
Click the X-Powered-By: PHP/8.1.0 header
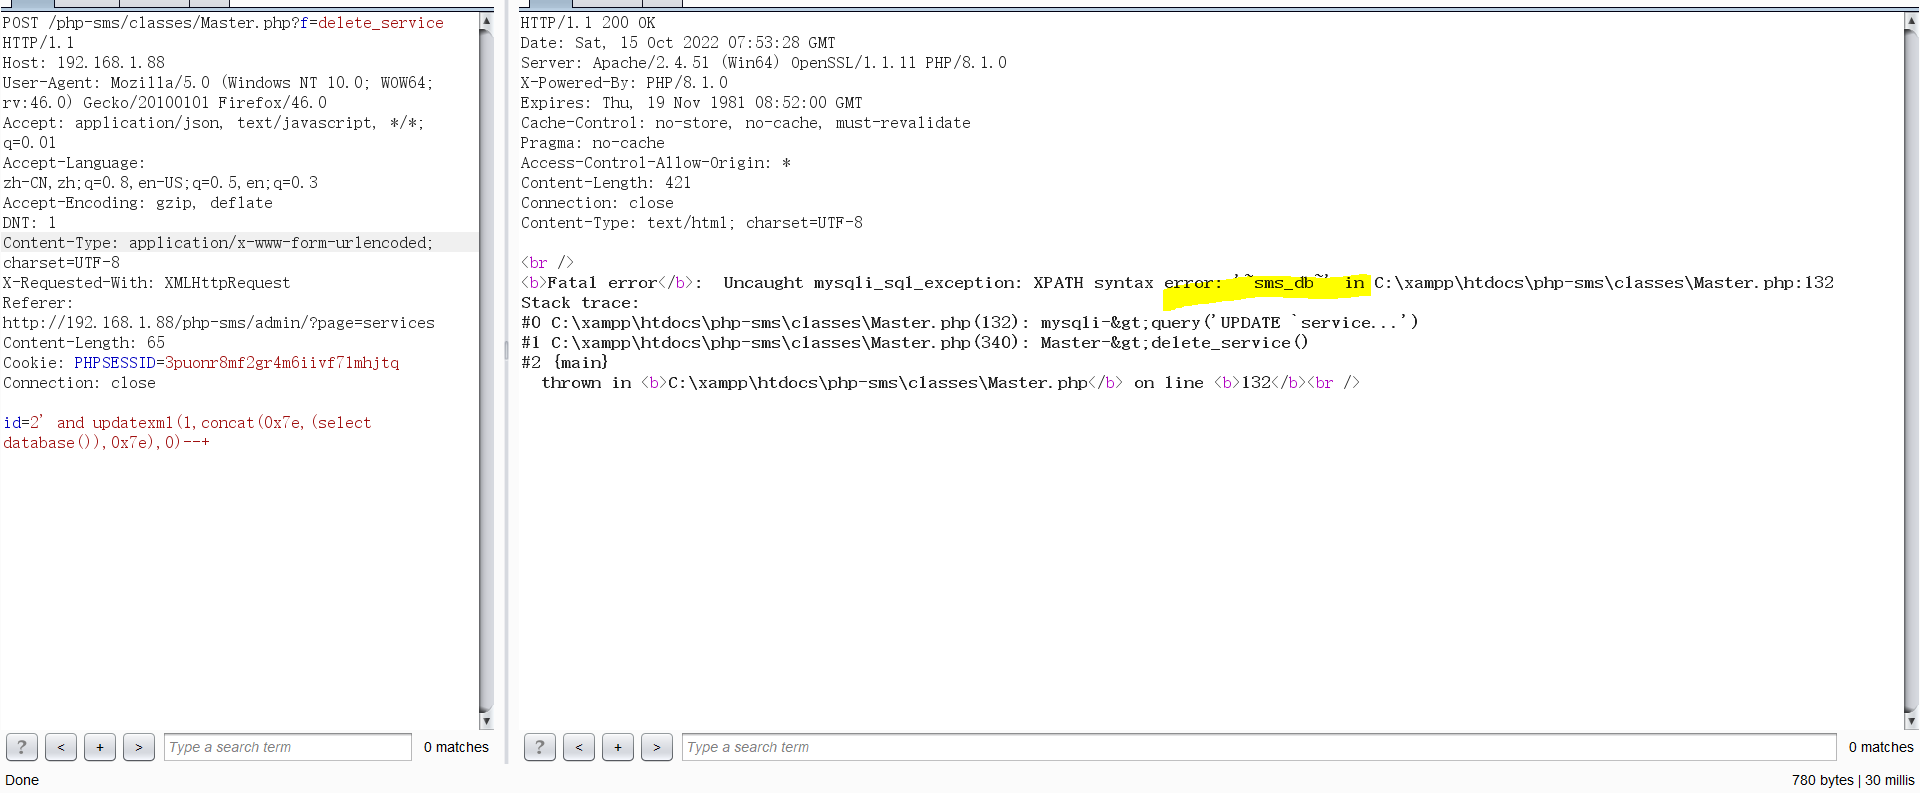624,83
